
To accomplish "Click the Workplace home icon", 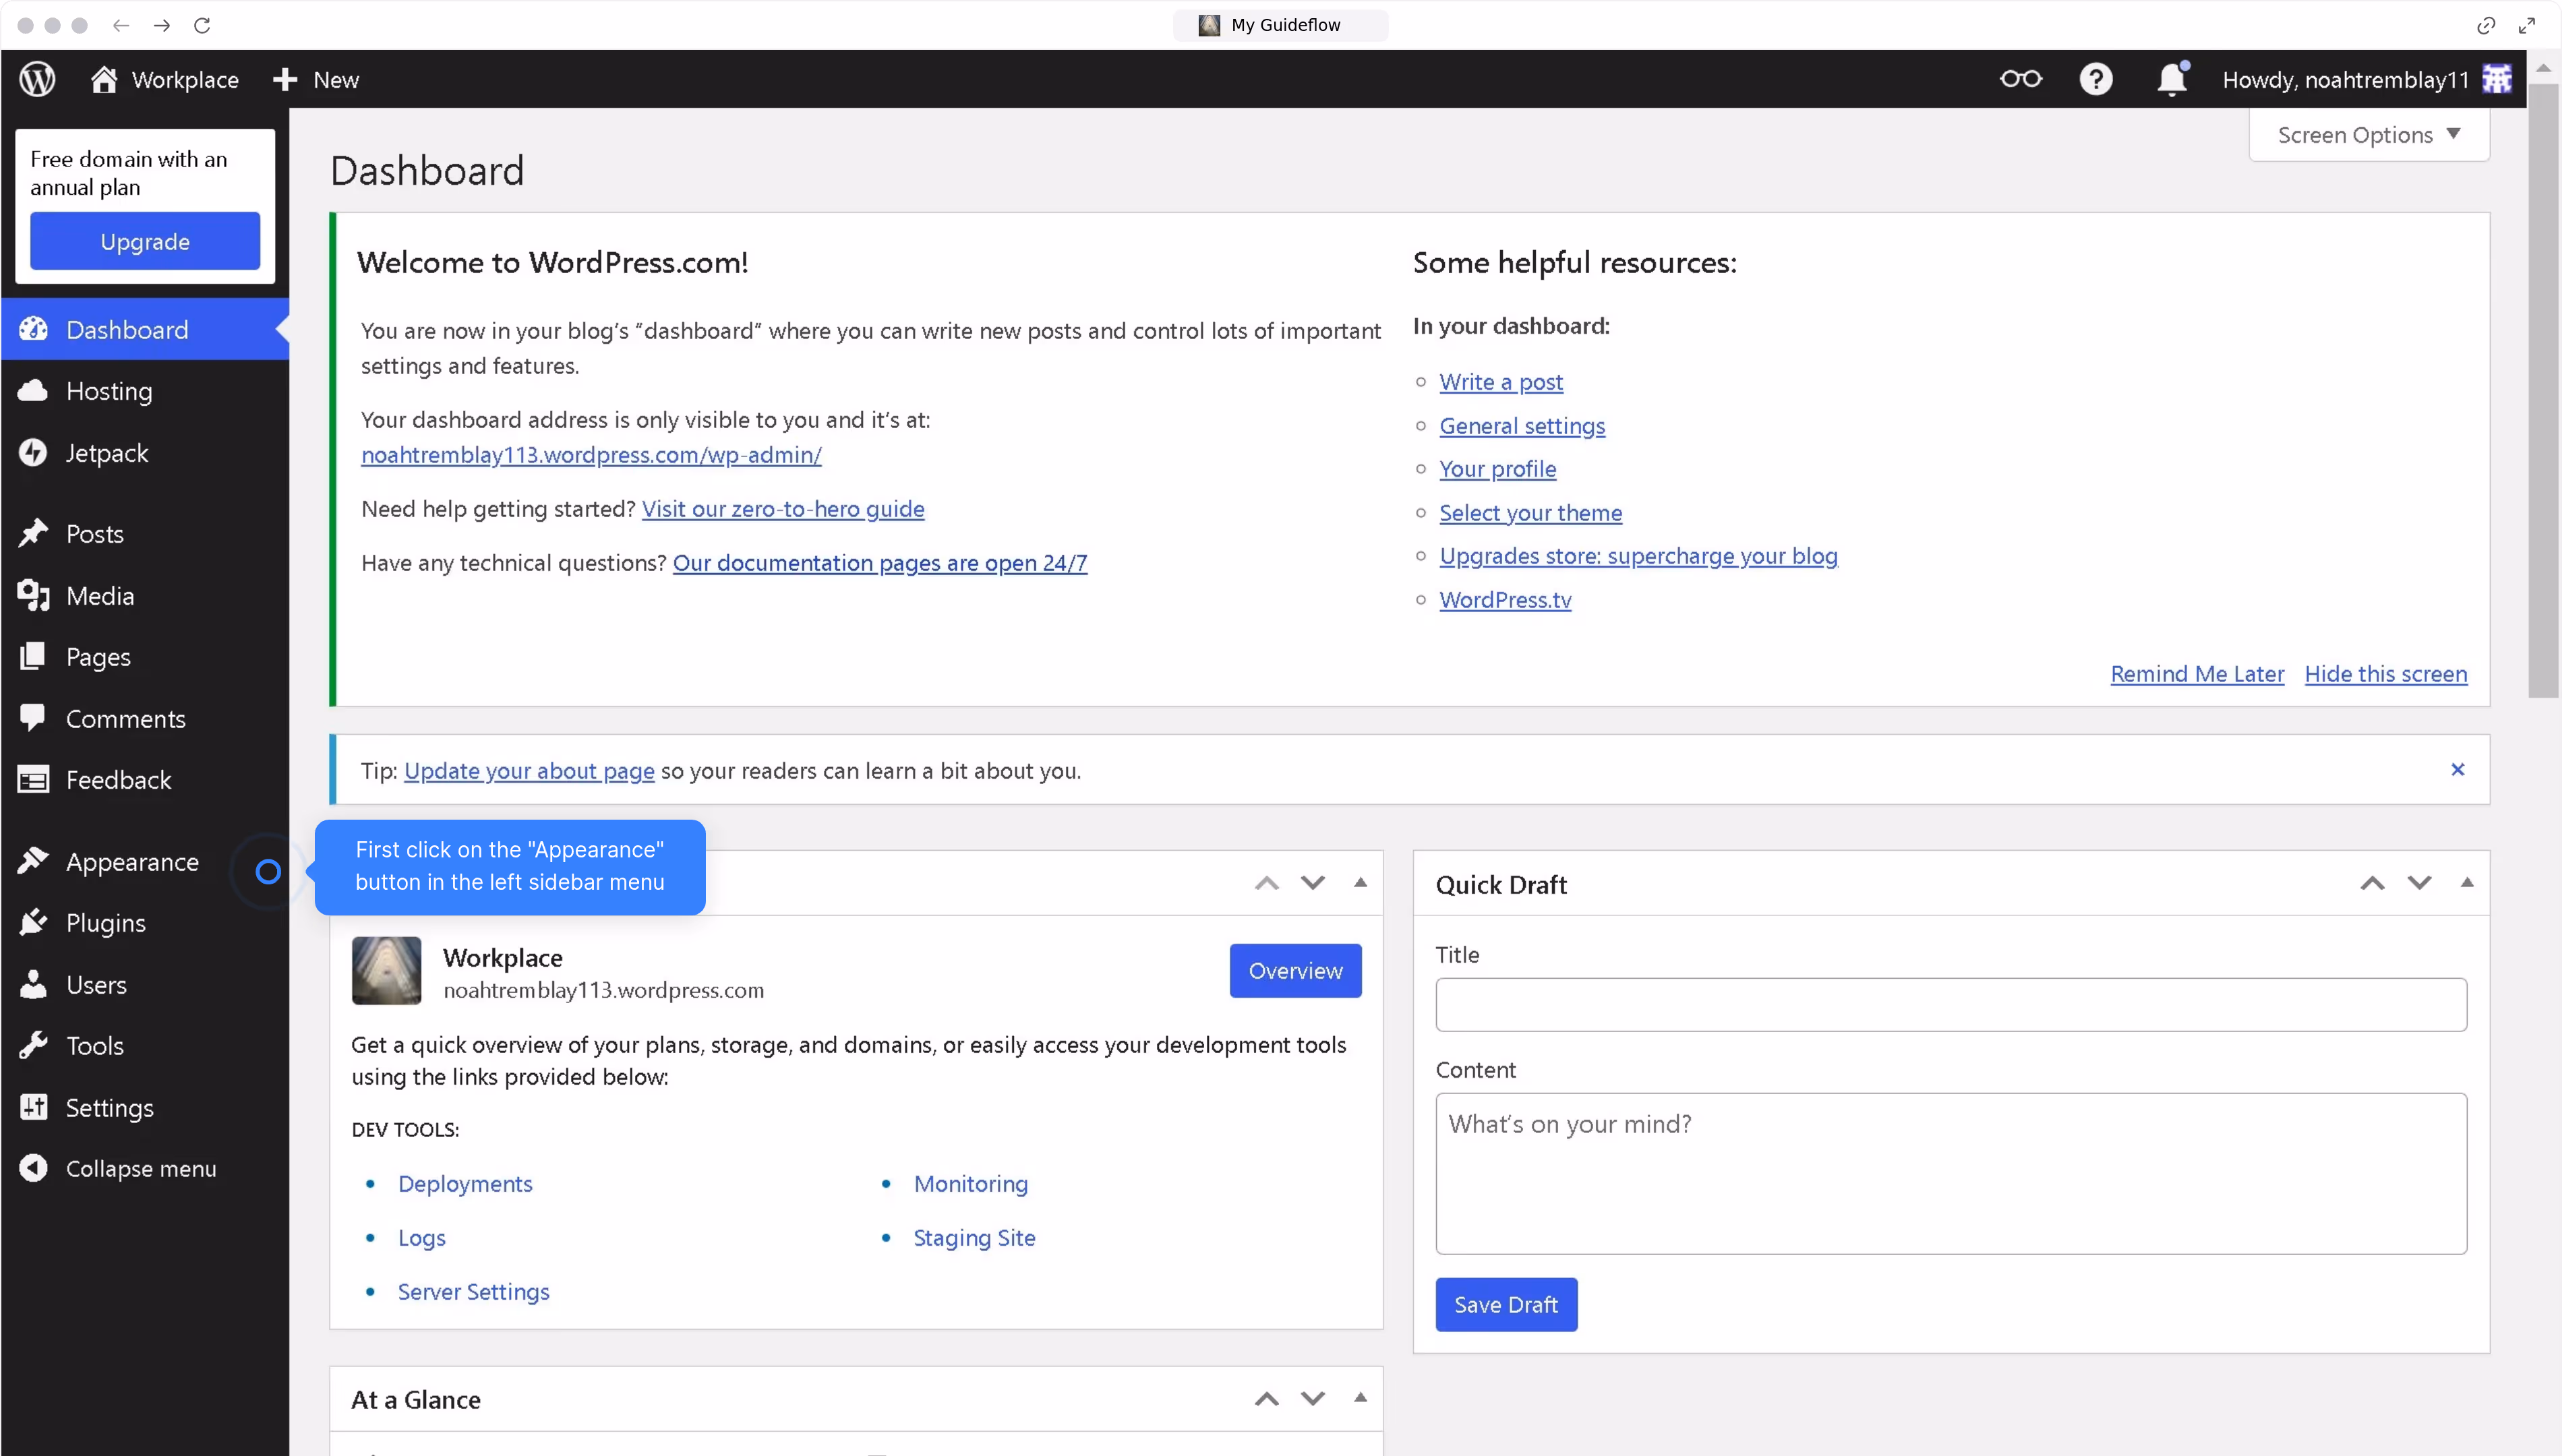I will 104,79.
